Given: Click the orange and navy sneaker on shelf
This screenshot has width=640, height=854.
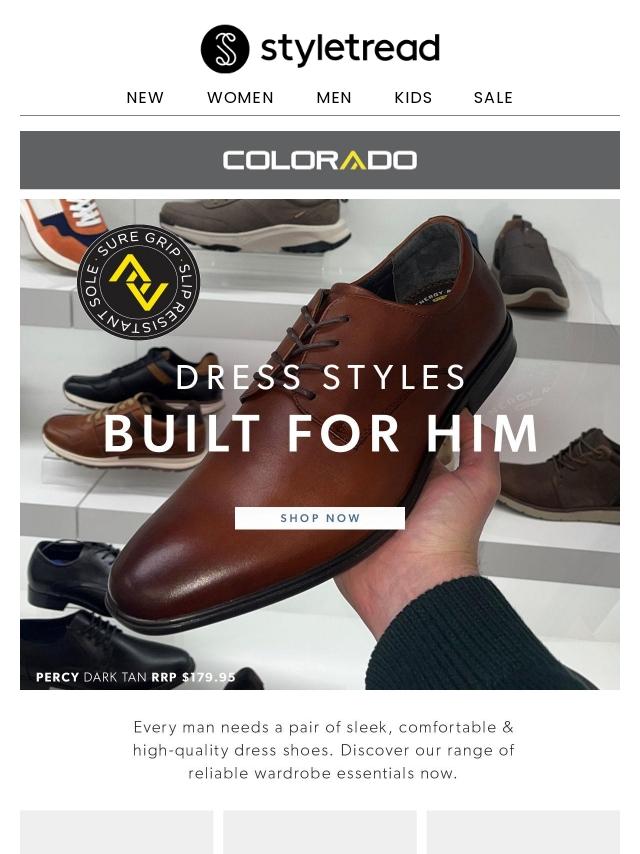Looking at the screenshot, I should [64, 231].
